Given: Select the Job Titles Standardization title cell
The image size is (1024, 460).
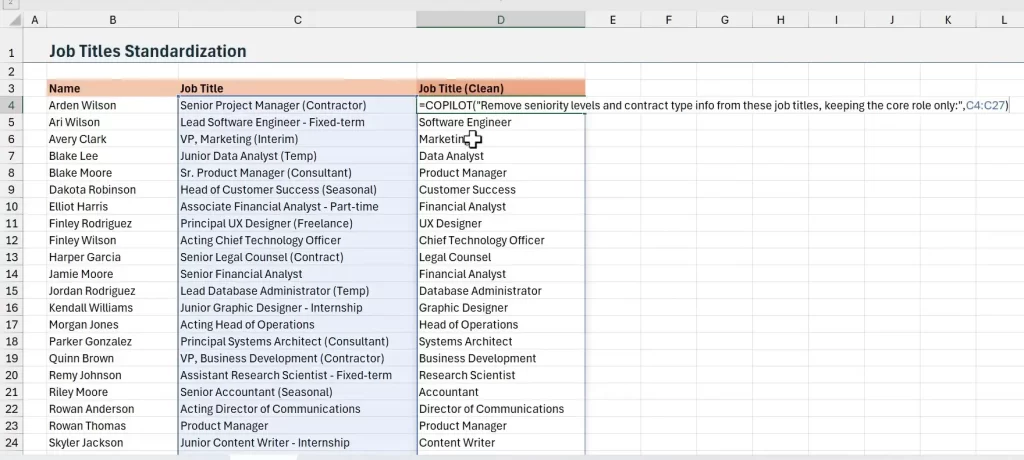Looking at the screenshot, I should [147, 52].
